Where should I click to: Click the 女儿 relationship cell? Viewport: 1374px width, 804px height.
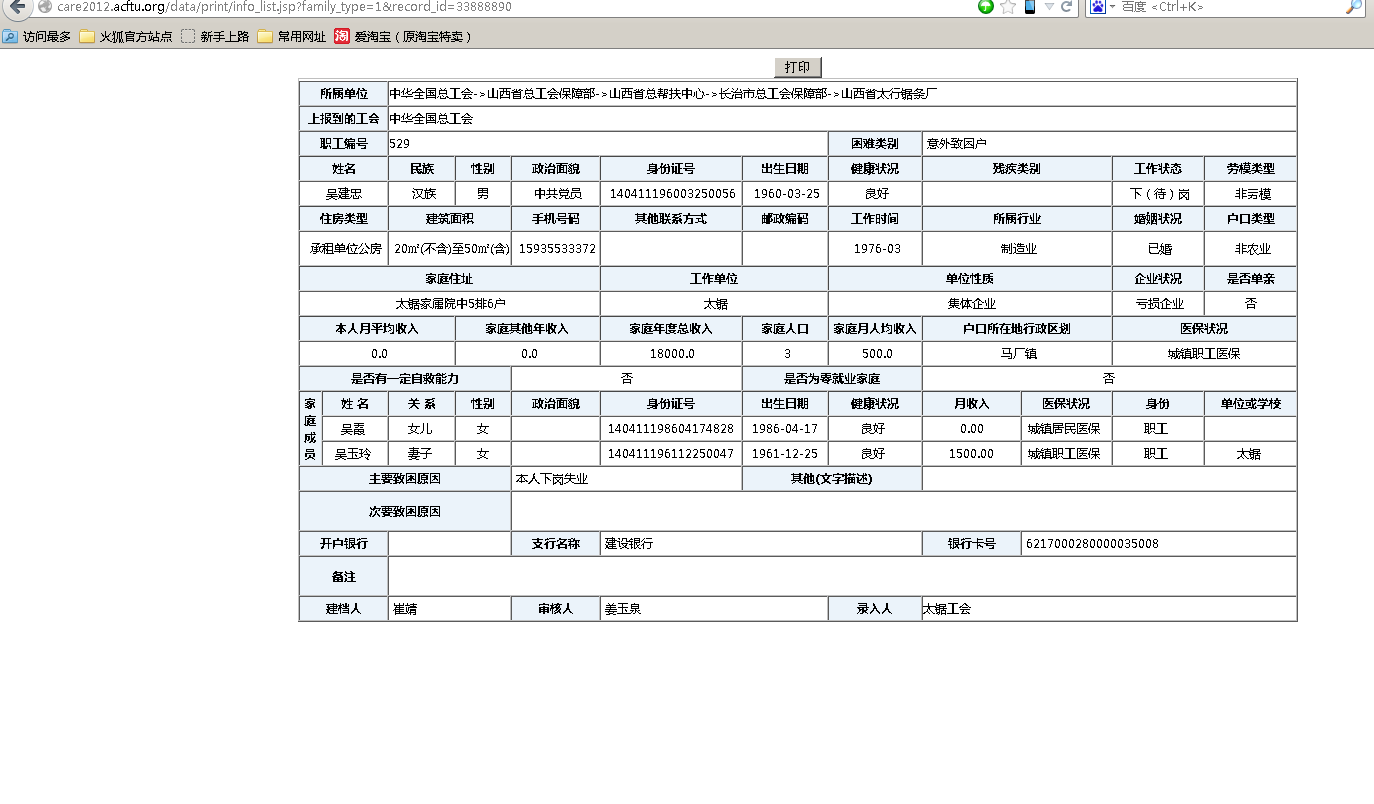pyautogui.click(x=422, y=429)
